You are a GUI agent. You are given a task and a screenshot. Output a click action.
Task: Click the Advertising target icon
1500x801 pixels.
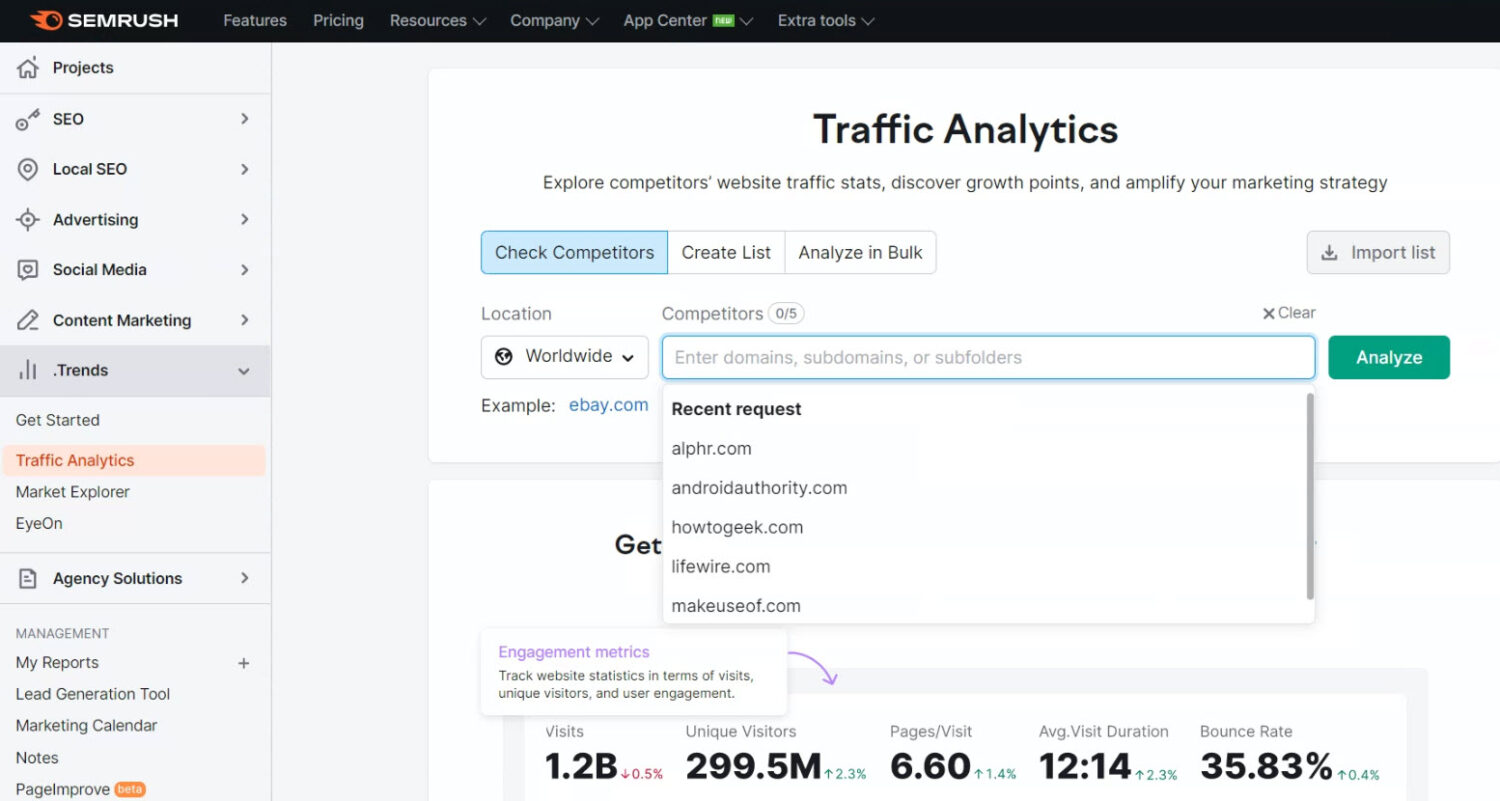pyautogui.click(x=28, y=220)
